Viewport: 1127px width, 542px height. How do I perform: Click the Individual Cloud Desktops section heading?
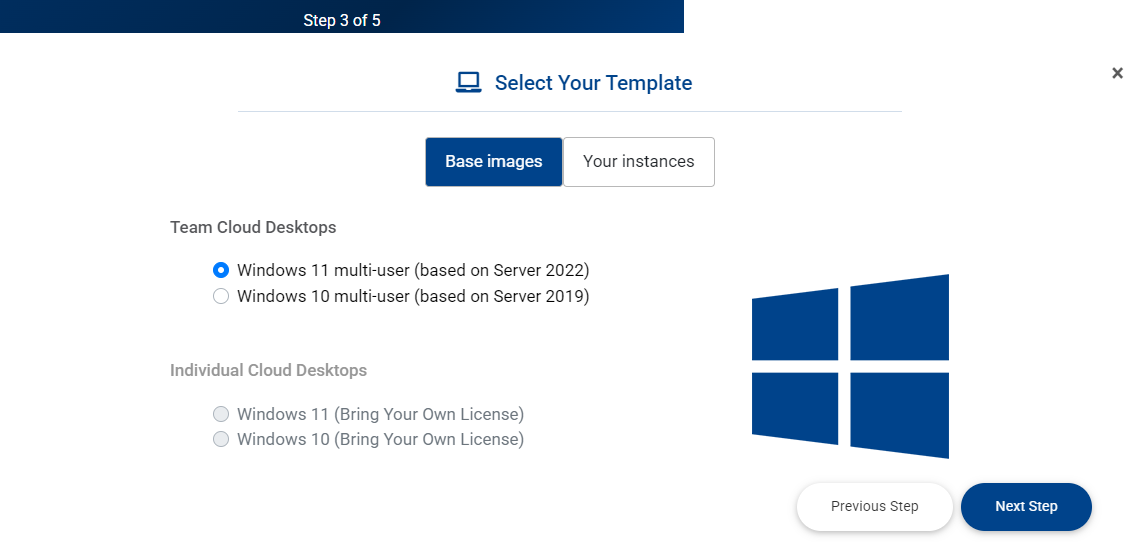[x=268, y=370]
